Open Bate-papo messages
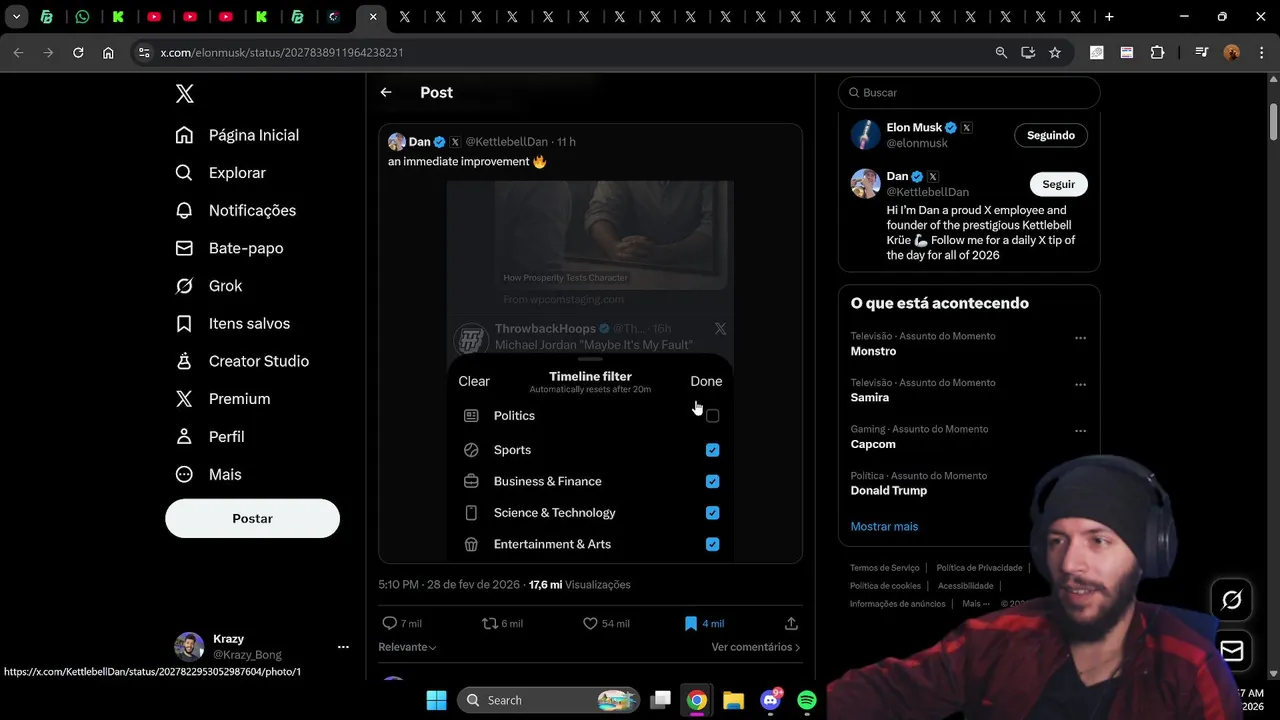This screenshot has height=720, width=1280. [x=230, y=248]
